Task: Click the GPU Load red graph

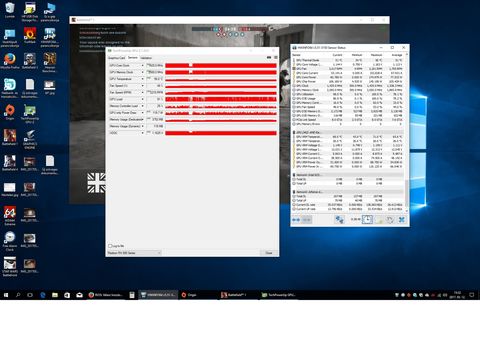Action: 221,99
